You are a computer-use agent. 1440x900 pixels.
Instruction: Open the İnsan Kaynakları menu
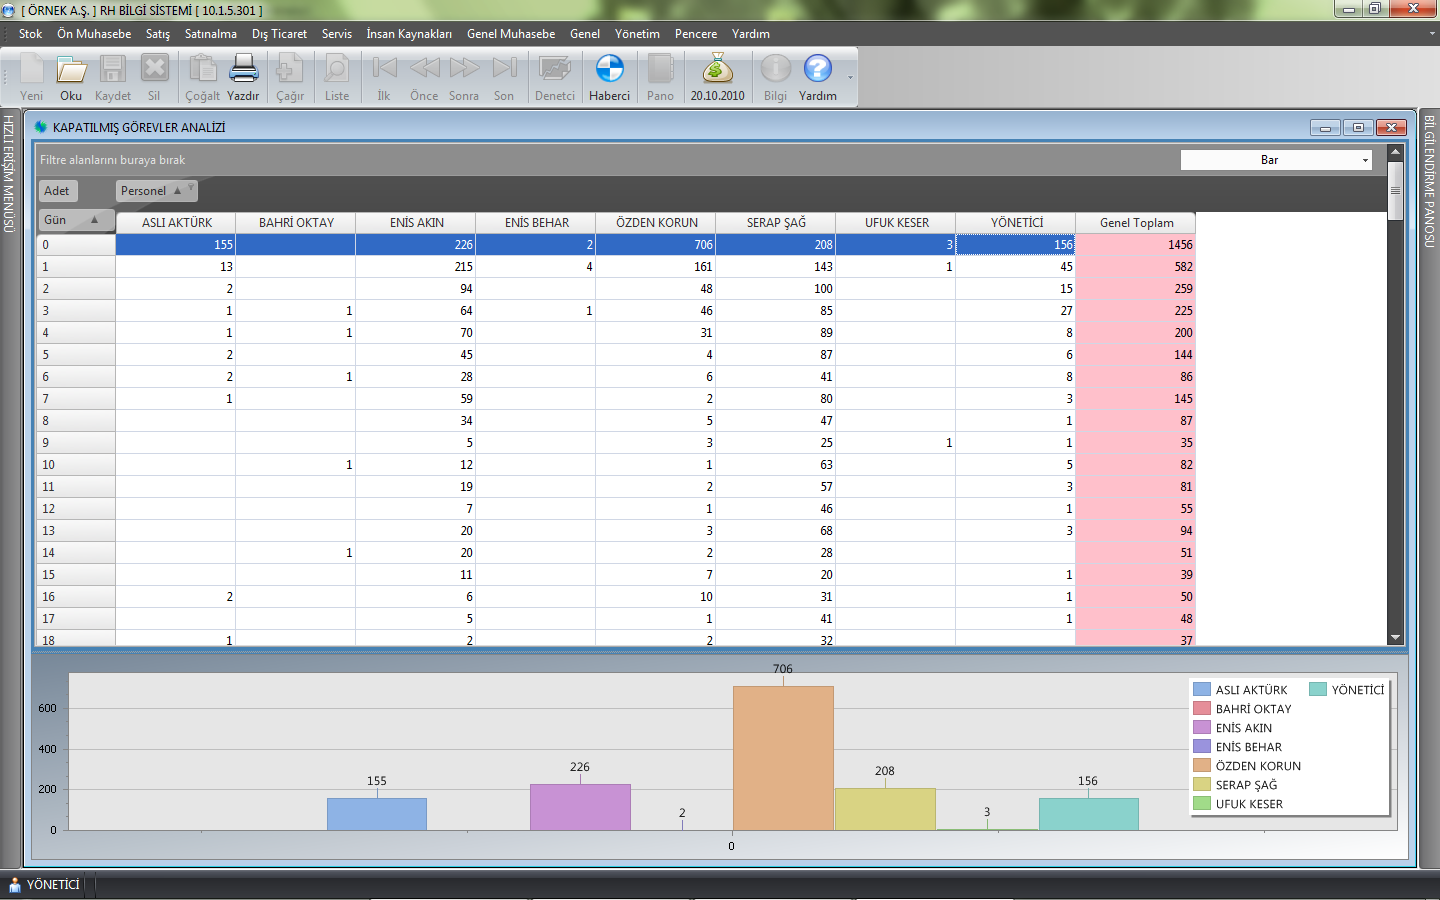pos(408,34)
